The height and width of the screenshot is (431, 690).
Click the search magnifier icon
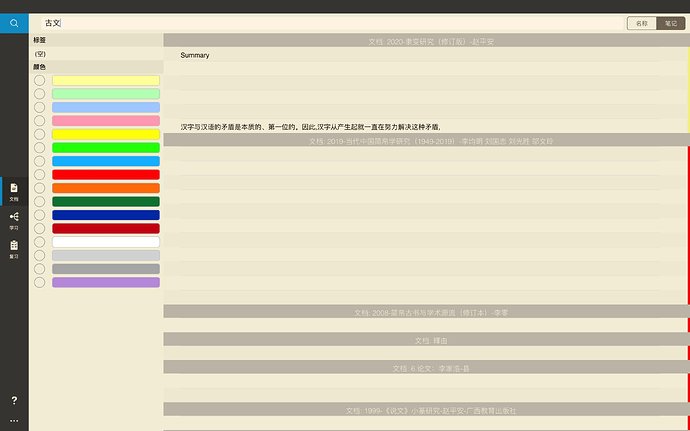pos(14,23)
